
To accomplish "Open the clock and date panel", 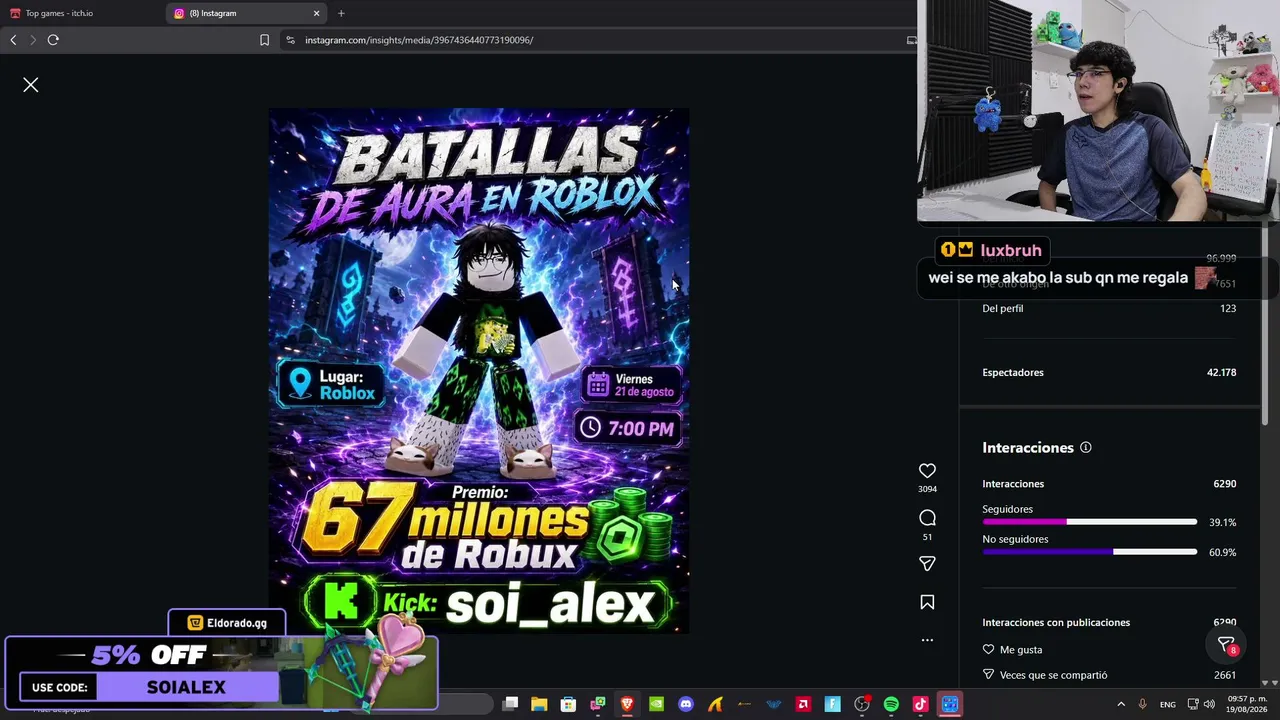I will point(1246,704).
